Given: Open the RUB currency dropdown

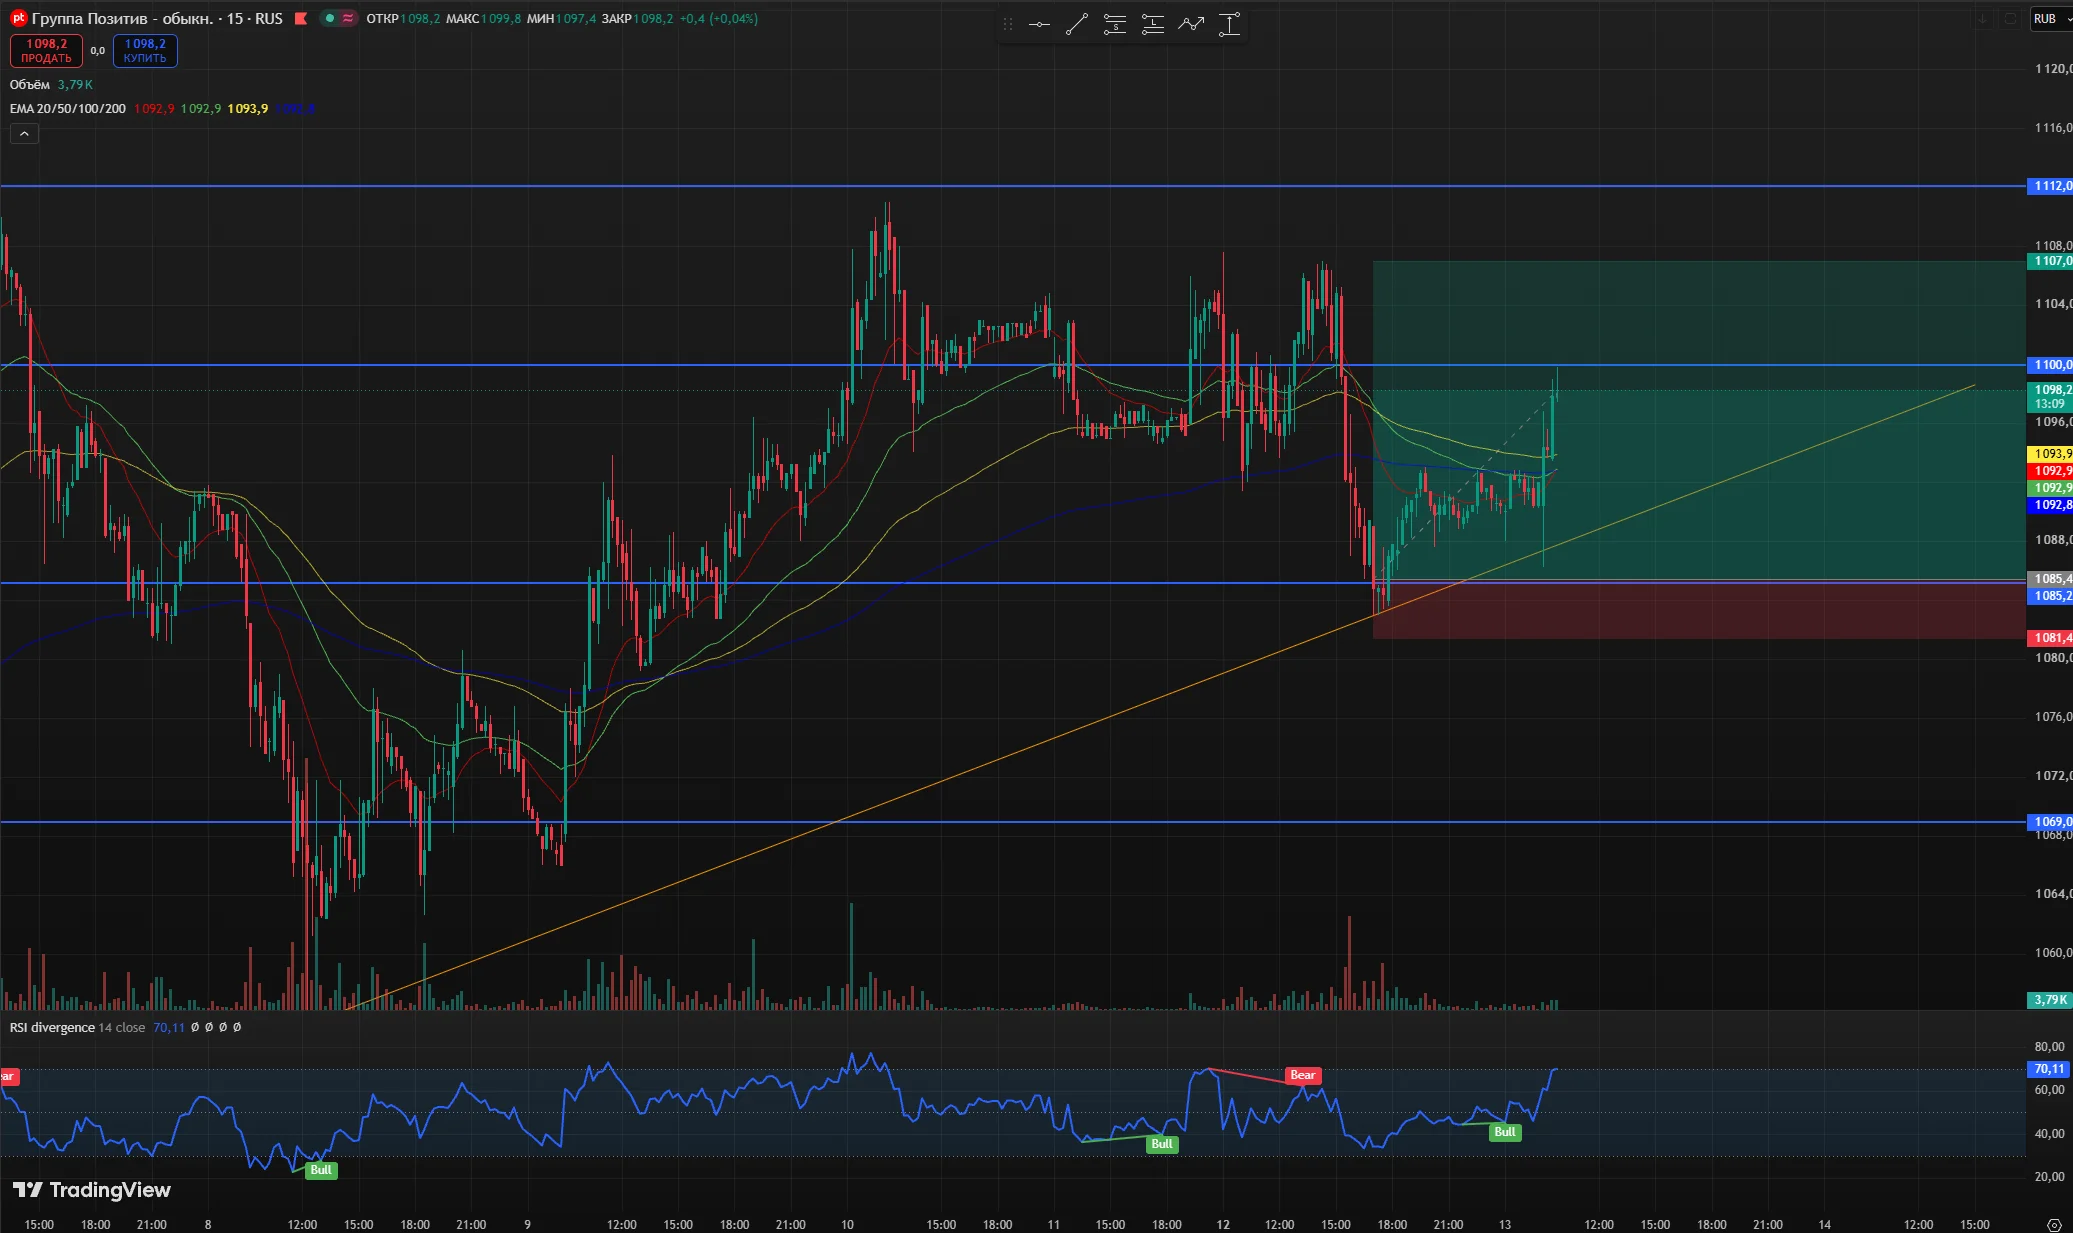Looking at the screenshot, I should 2052,19.
